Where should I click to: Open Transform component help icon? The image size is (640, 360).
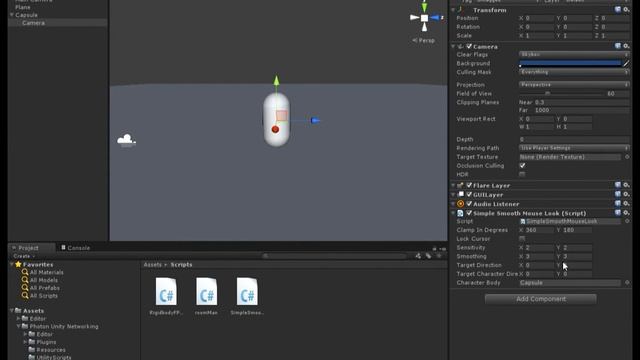pos(618,9)
